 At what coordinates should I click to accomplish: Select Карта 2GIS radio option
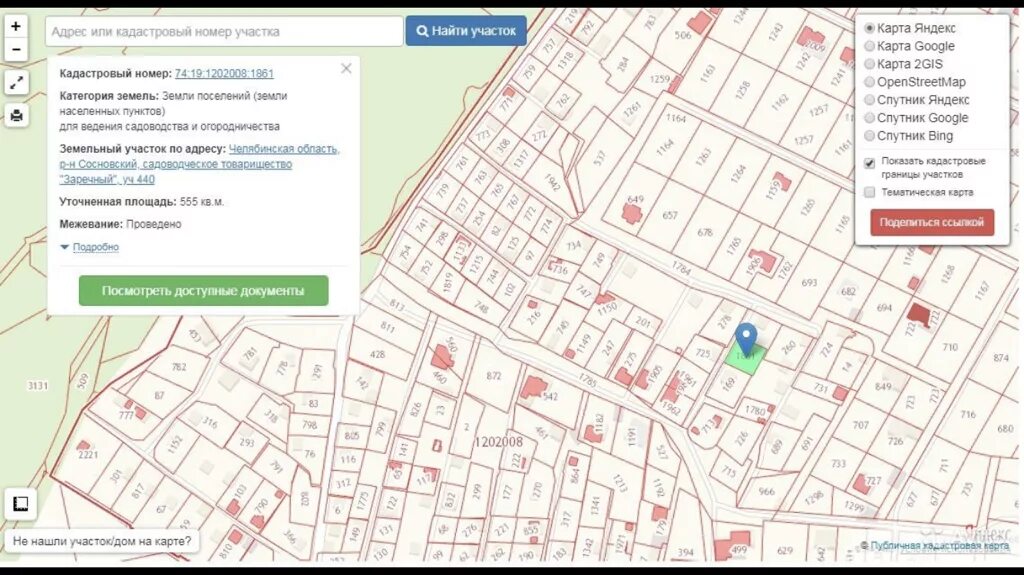tap(869, 64)
